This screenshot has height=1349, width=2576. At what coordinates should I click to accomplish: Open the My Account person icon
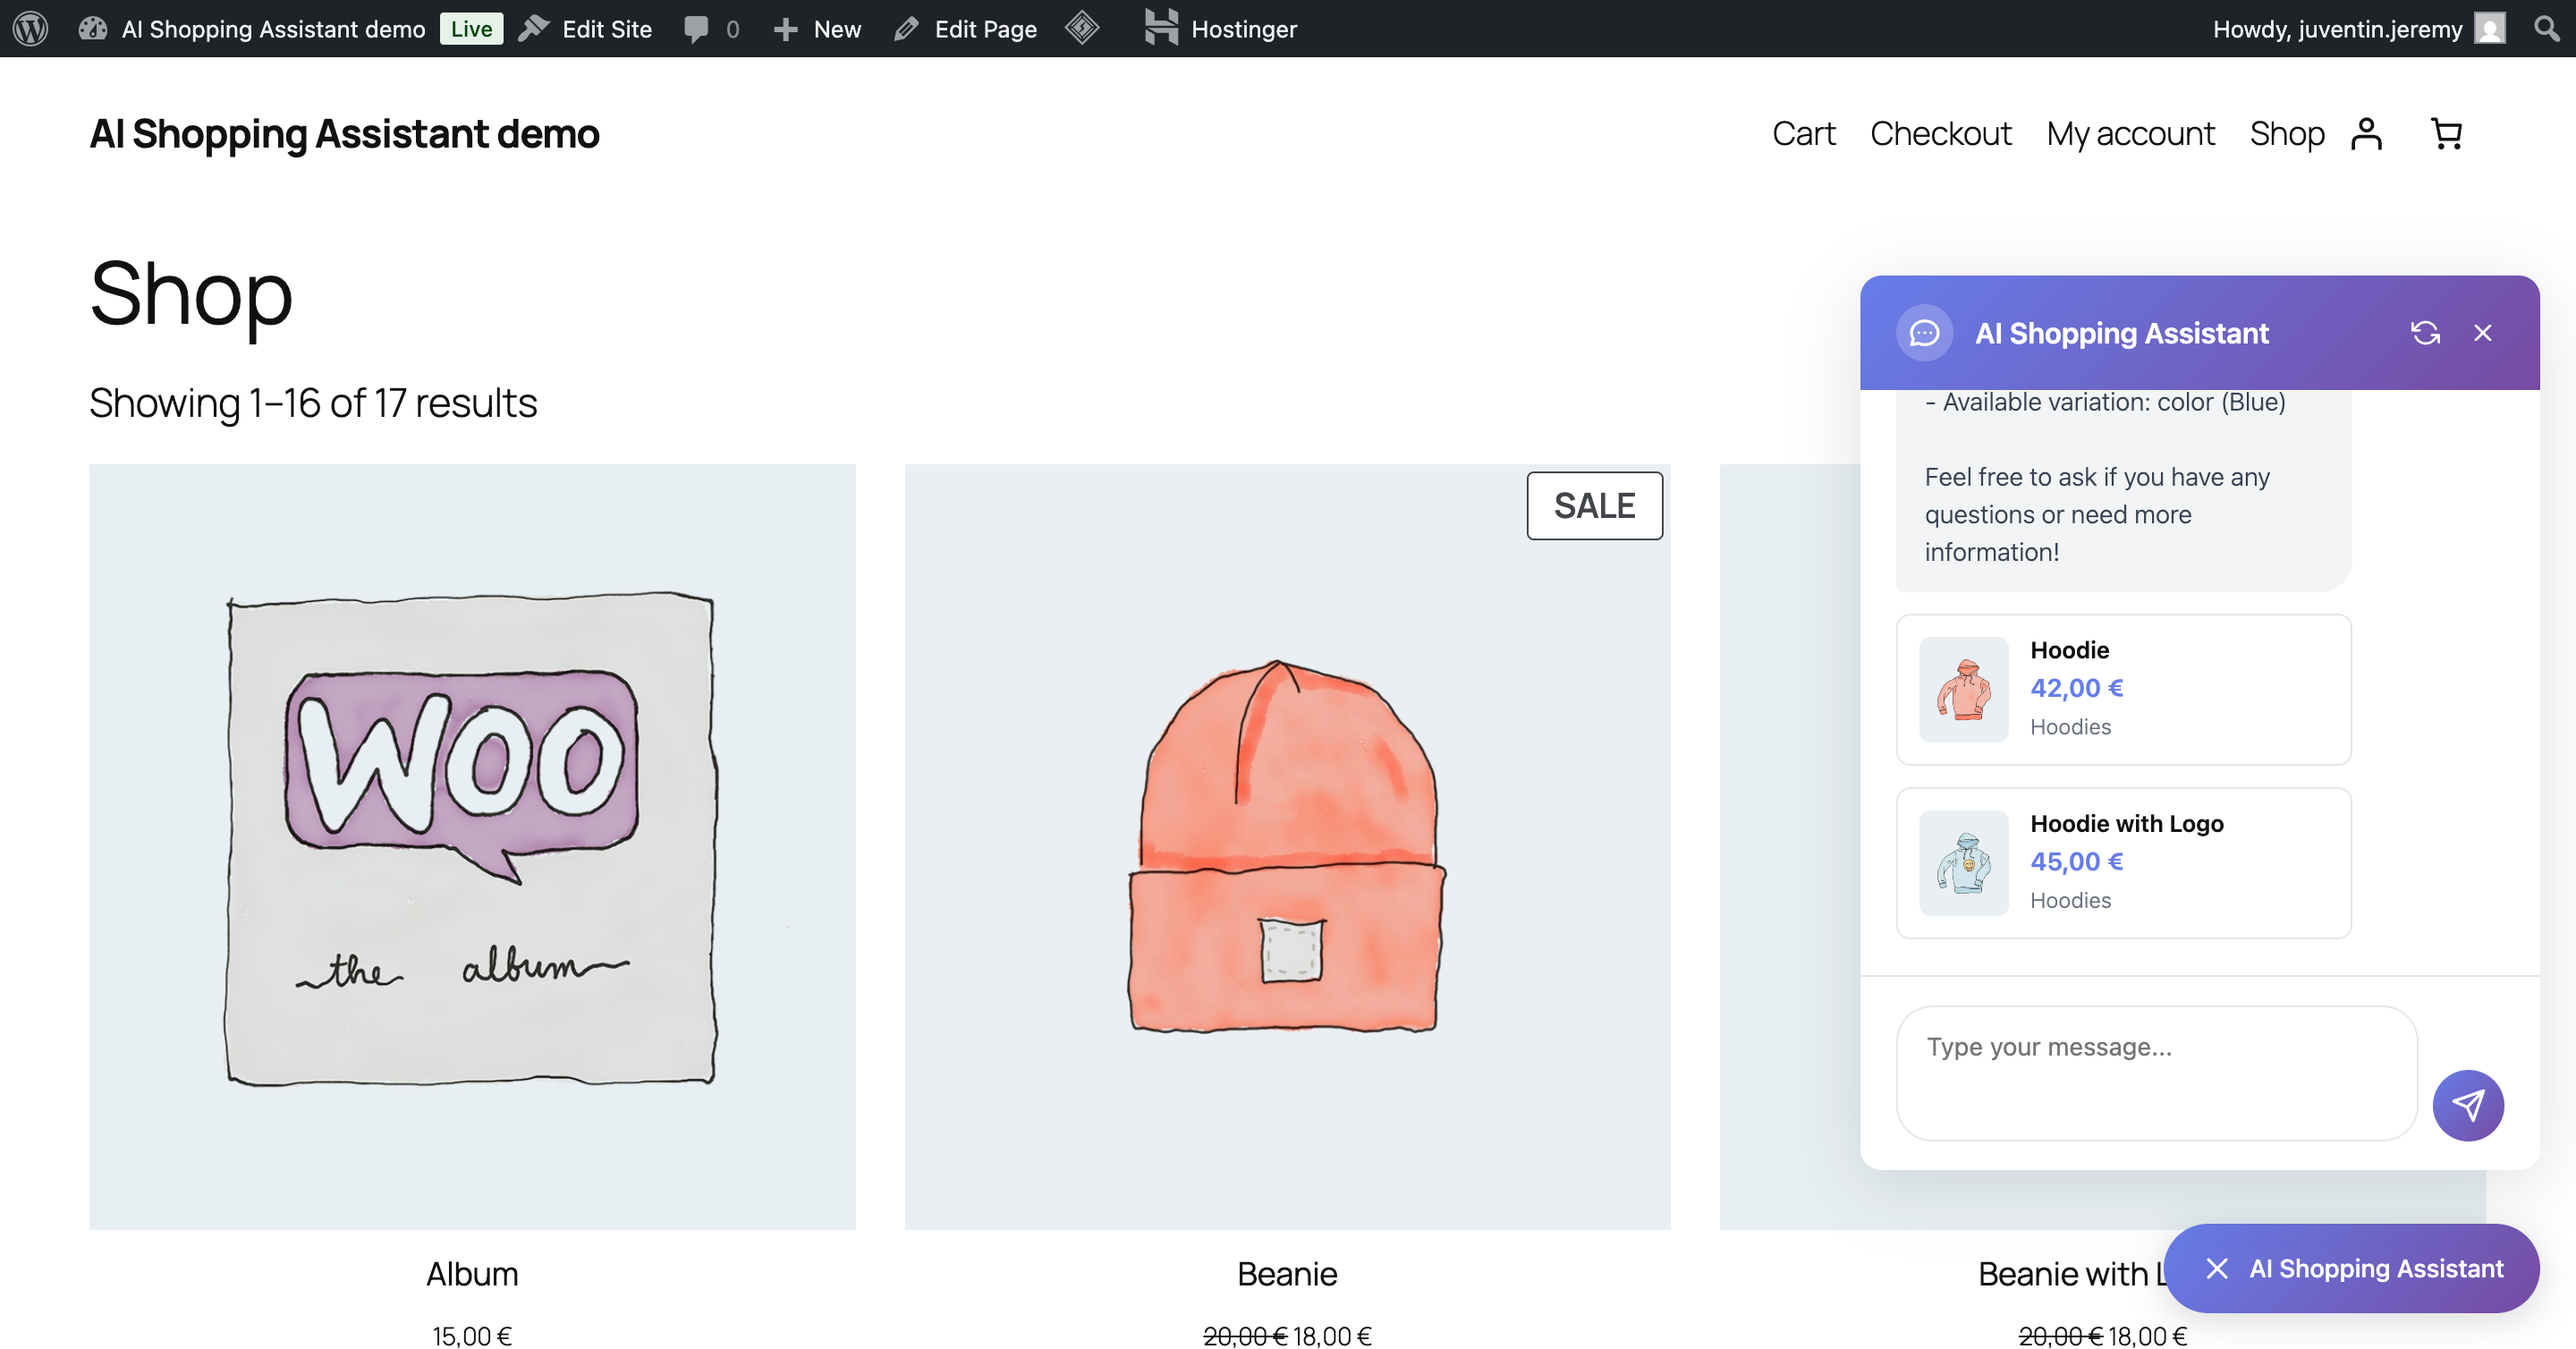2367,133
